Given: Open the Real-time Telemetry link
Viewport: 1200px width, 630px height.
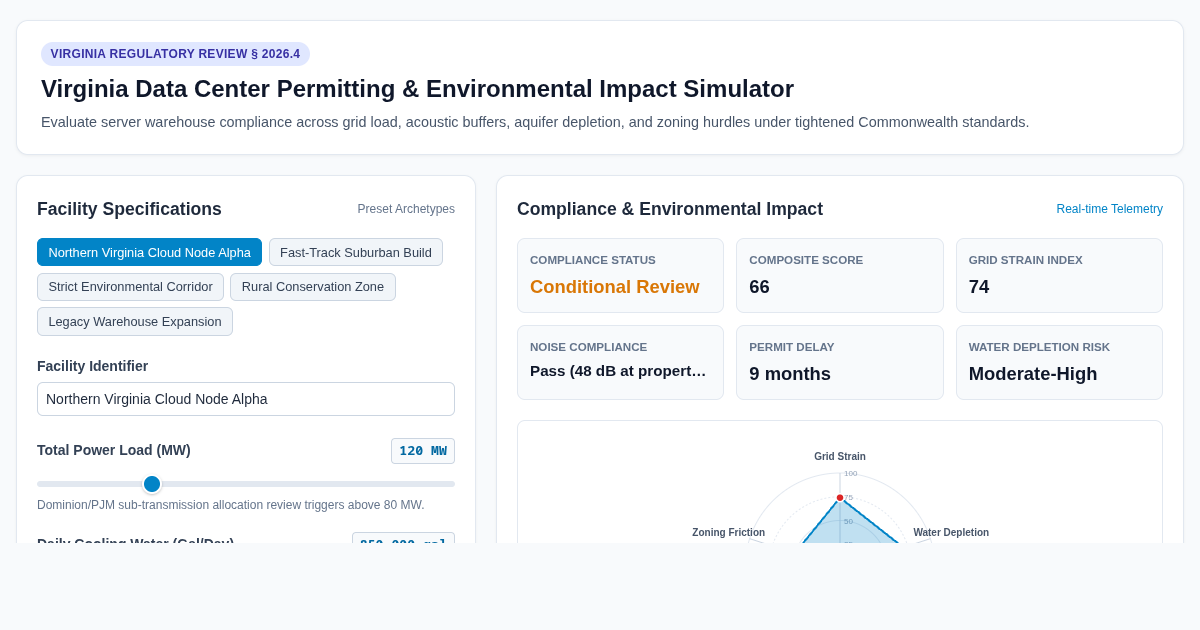Looking at the screenshot, I should (1110, 209).
